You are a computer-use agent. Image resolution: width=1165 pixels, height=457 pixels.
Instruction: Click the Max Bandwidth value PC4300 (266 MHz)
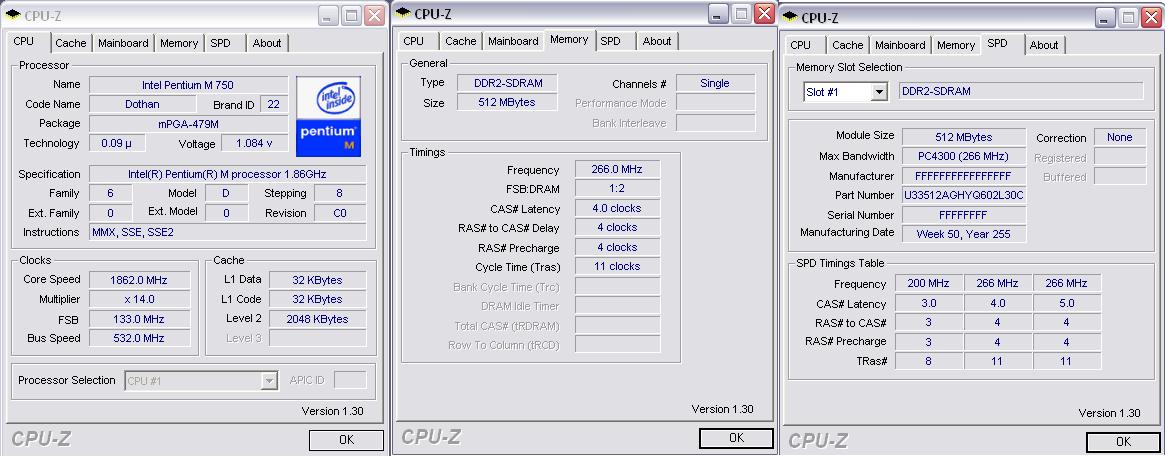[x=964, y=156]
